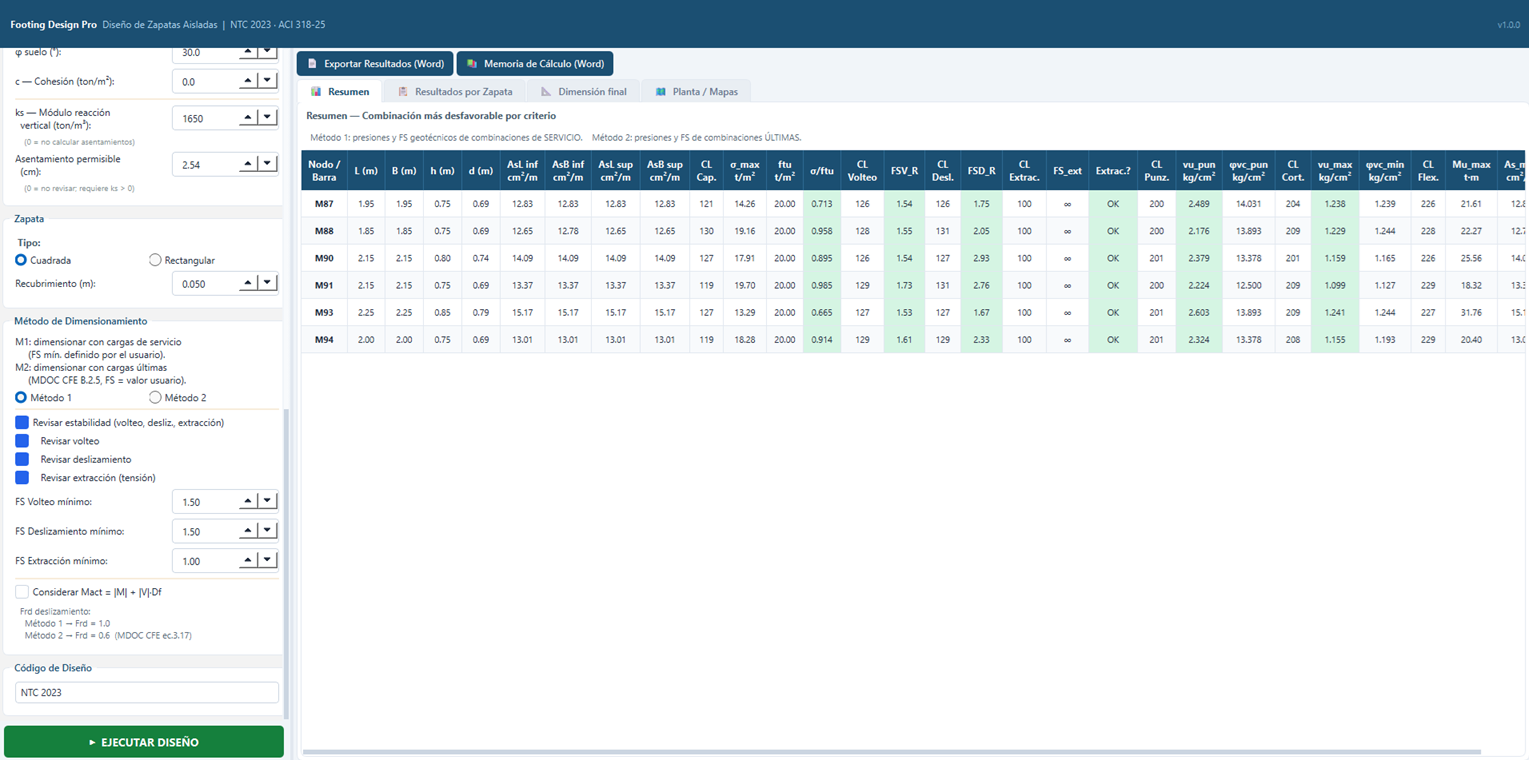Select the Rectangular footing type

[x=155, y=260]
